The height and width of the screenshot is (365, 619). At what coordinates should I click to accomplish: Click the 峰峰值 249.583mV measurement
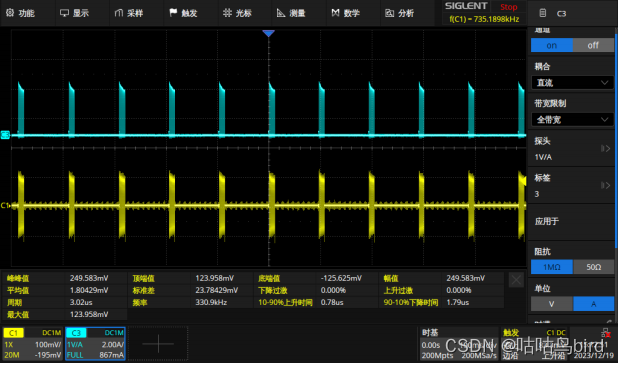65,278
